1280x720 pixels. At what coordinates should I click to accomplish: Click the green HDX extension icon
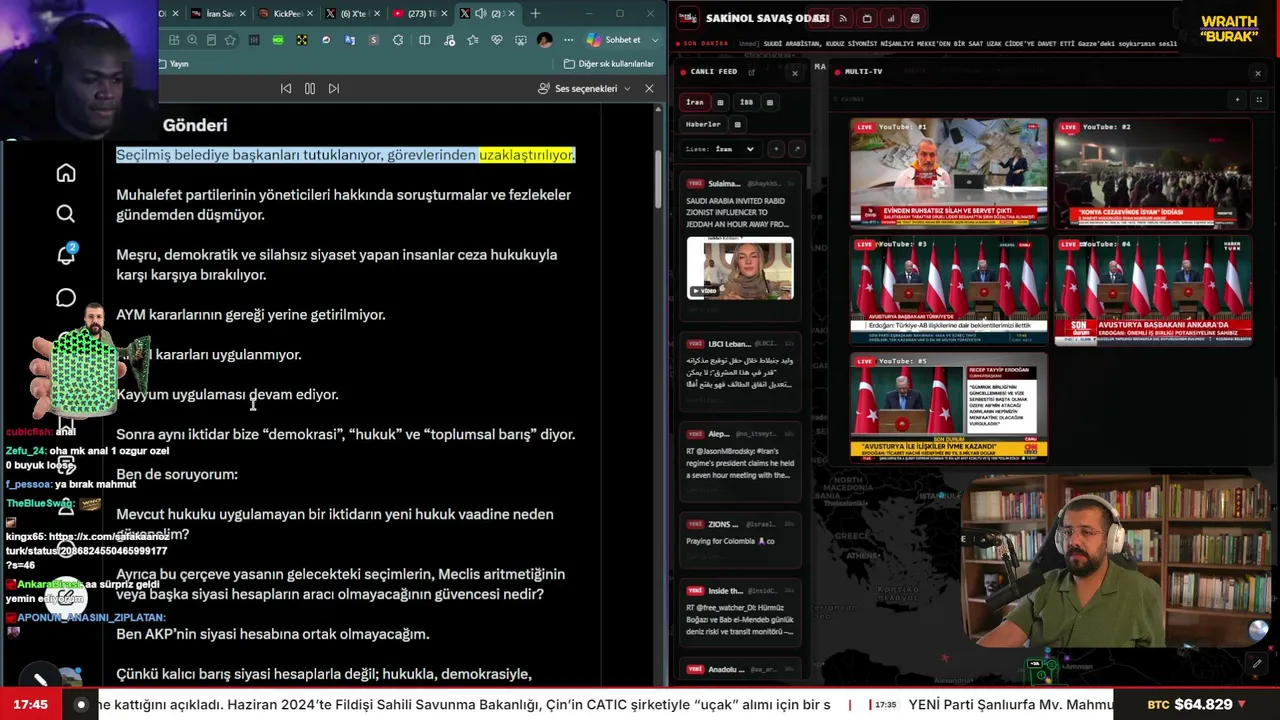pyautogui.click(x=278, y=40)
